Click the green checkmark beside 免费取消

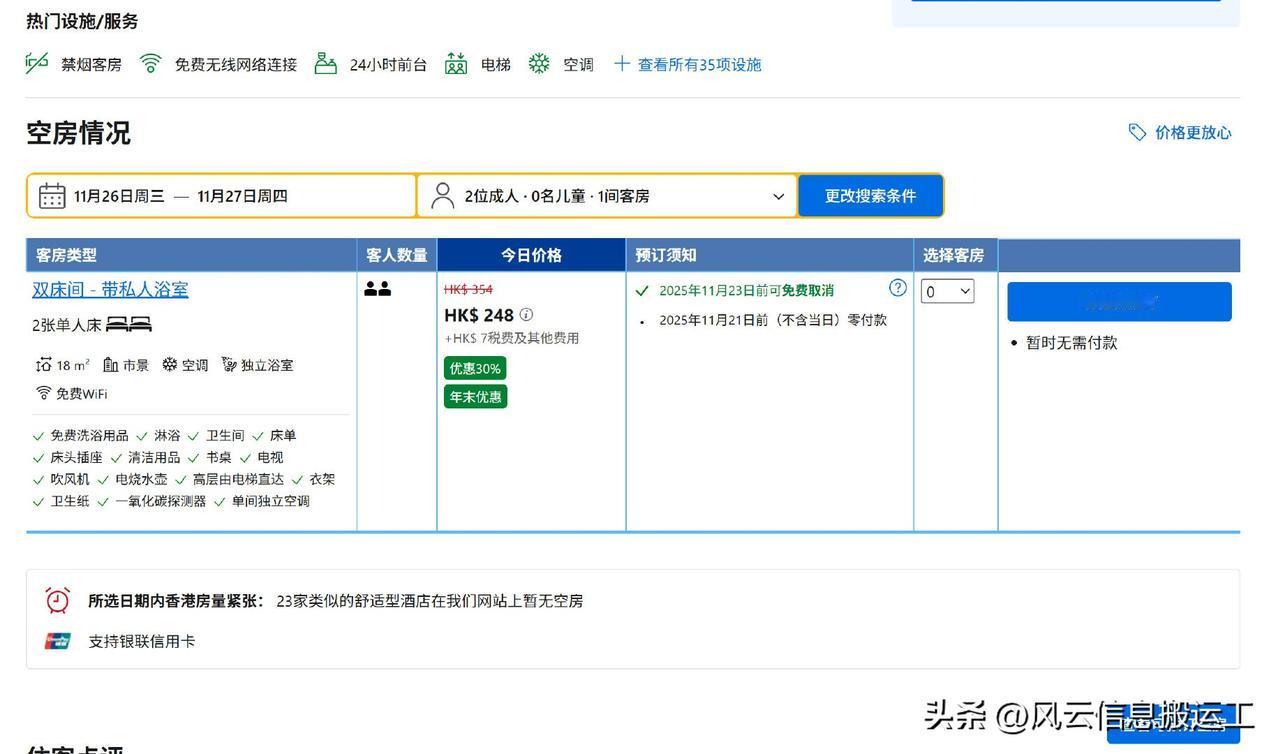642,291
